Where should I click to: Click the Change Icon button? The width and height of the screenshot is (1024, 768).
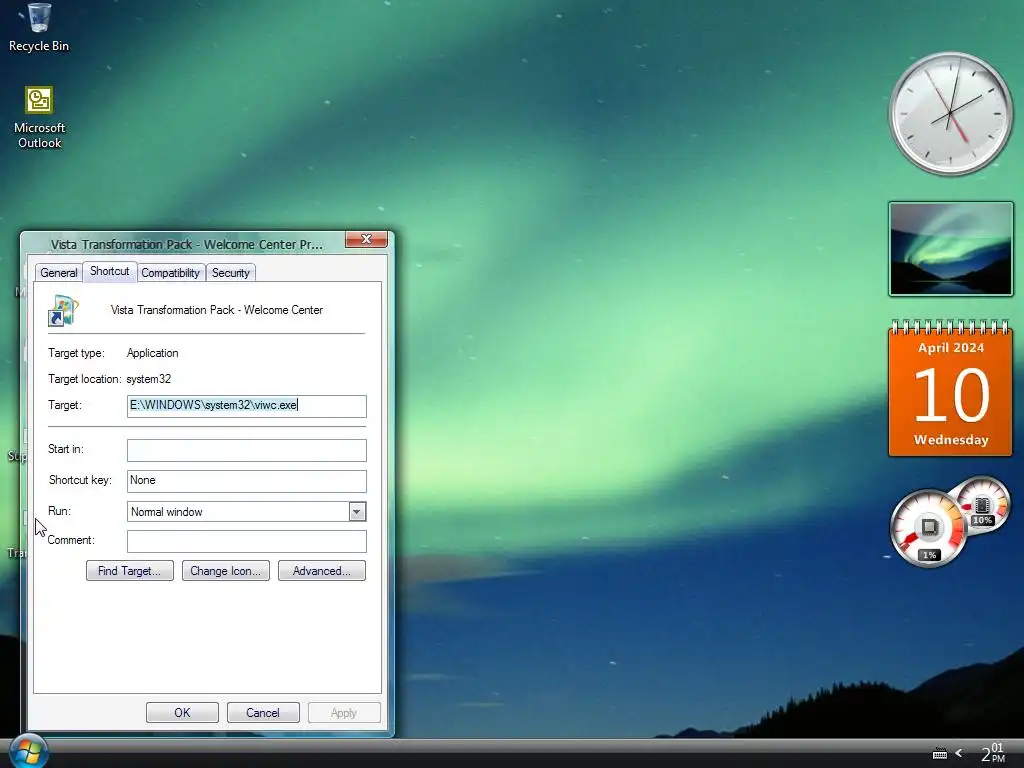225,571
